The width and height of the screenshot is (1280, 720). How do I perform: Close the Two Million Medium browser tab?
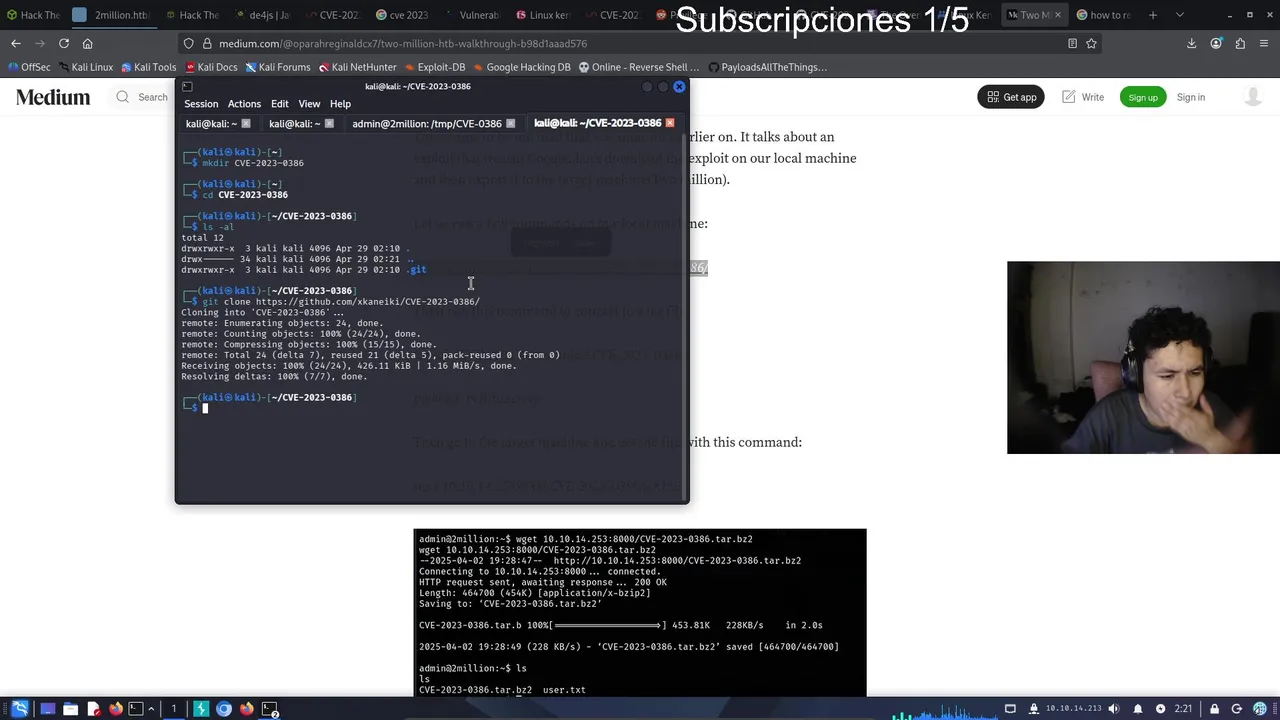point(1057,15)
